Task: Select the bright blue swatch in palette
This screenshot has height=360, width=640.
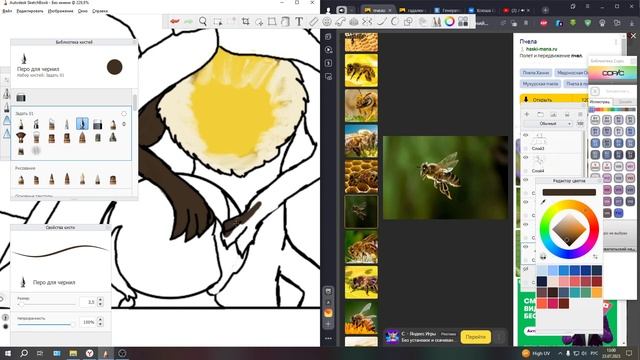Action: [x=564, y=270]
